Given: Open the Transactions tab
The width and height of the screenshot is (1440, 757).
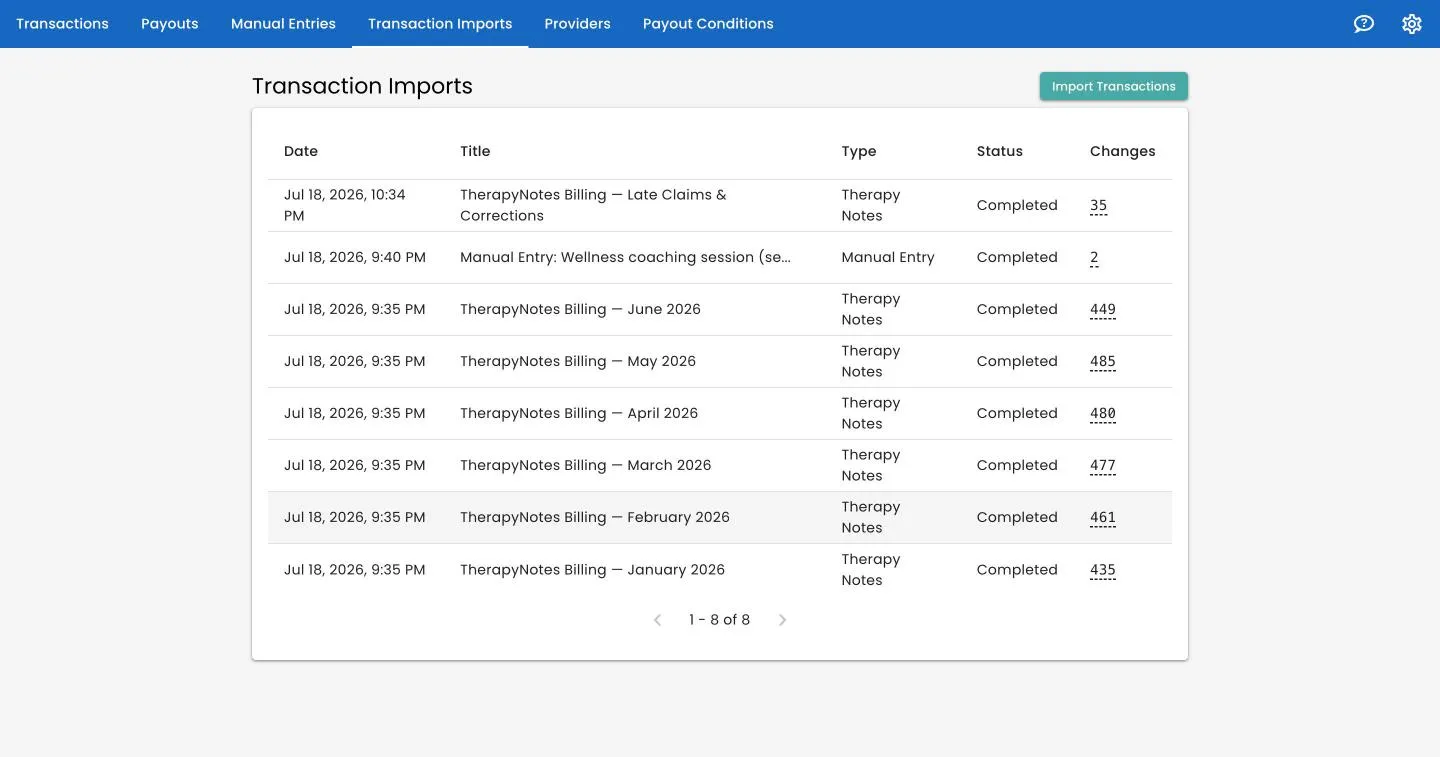Looking at the screenshot, I should click(62, 24).
